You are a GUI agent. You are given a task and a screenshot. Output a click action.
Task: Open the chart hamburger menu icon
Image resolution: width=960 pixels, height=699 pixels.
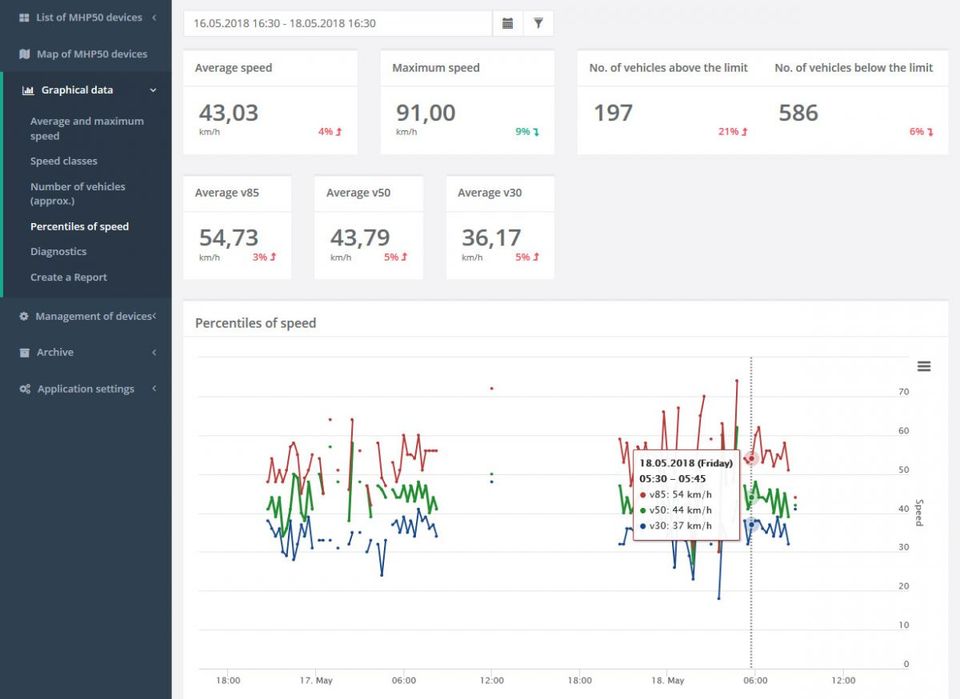924,366
